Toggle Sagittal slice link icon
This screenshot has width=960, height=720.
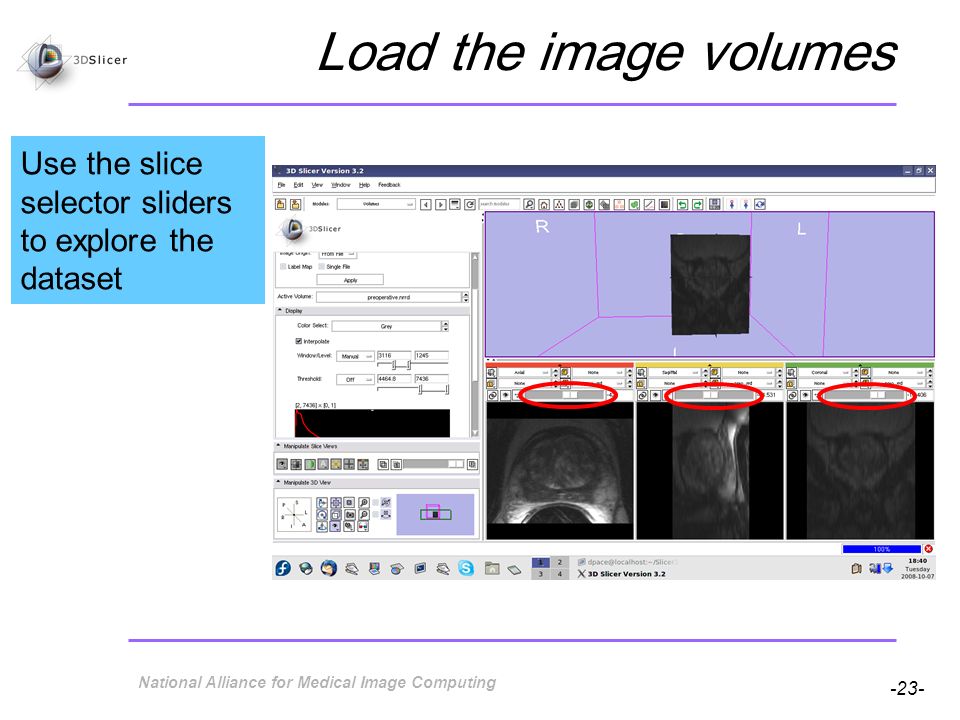click(643, 396)
